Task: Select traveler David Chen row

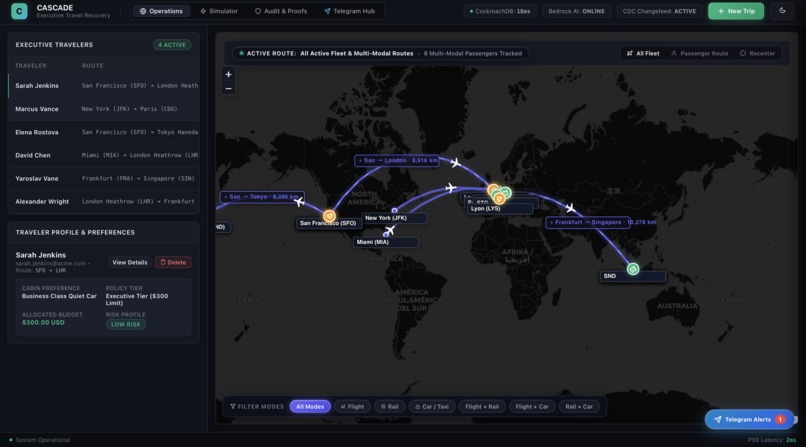Action: coord(104,155)
